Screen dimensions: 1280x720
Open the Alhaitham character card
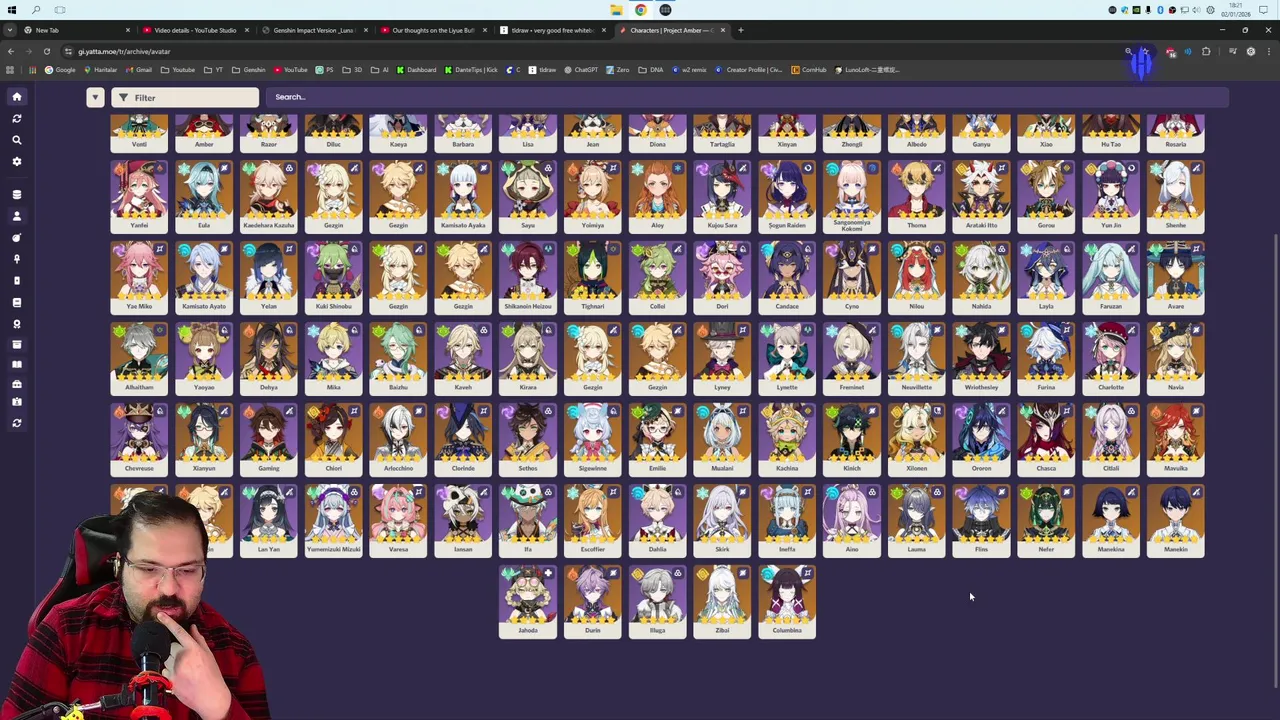pyautogui.click(x=139, y=358)
